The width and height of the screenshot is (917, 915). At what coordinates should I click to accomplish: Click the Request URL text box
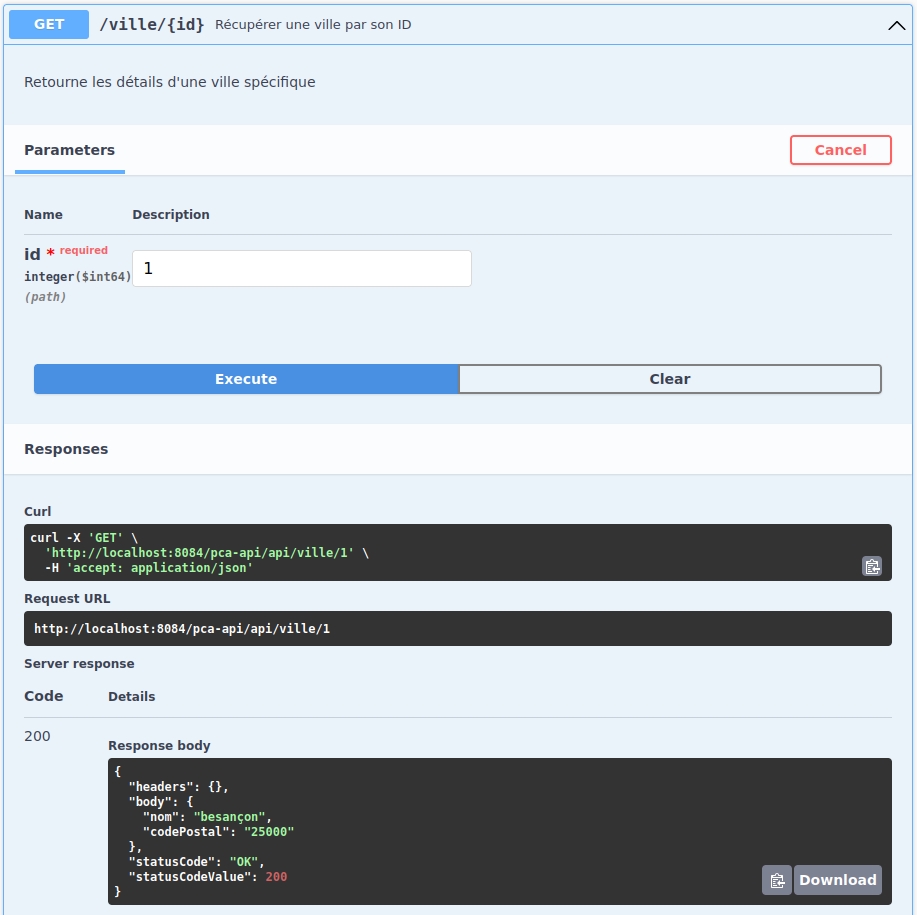(x=458, y=629)
